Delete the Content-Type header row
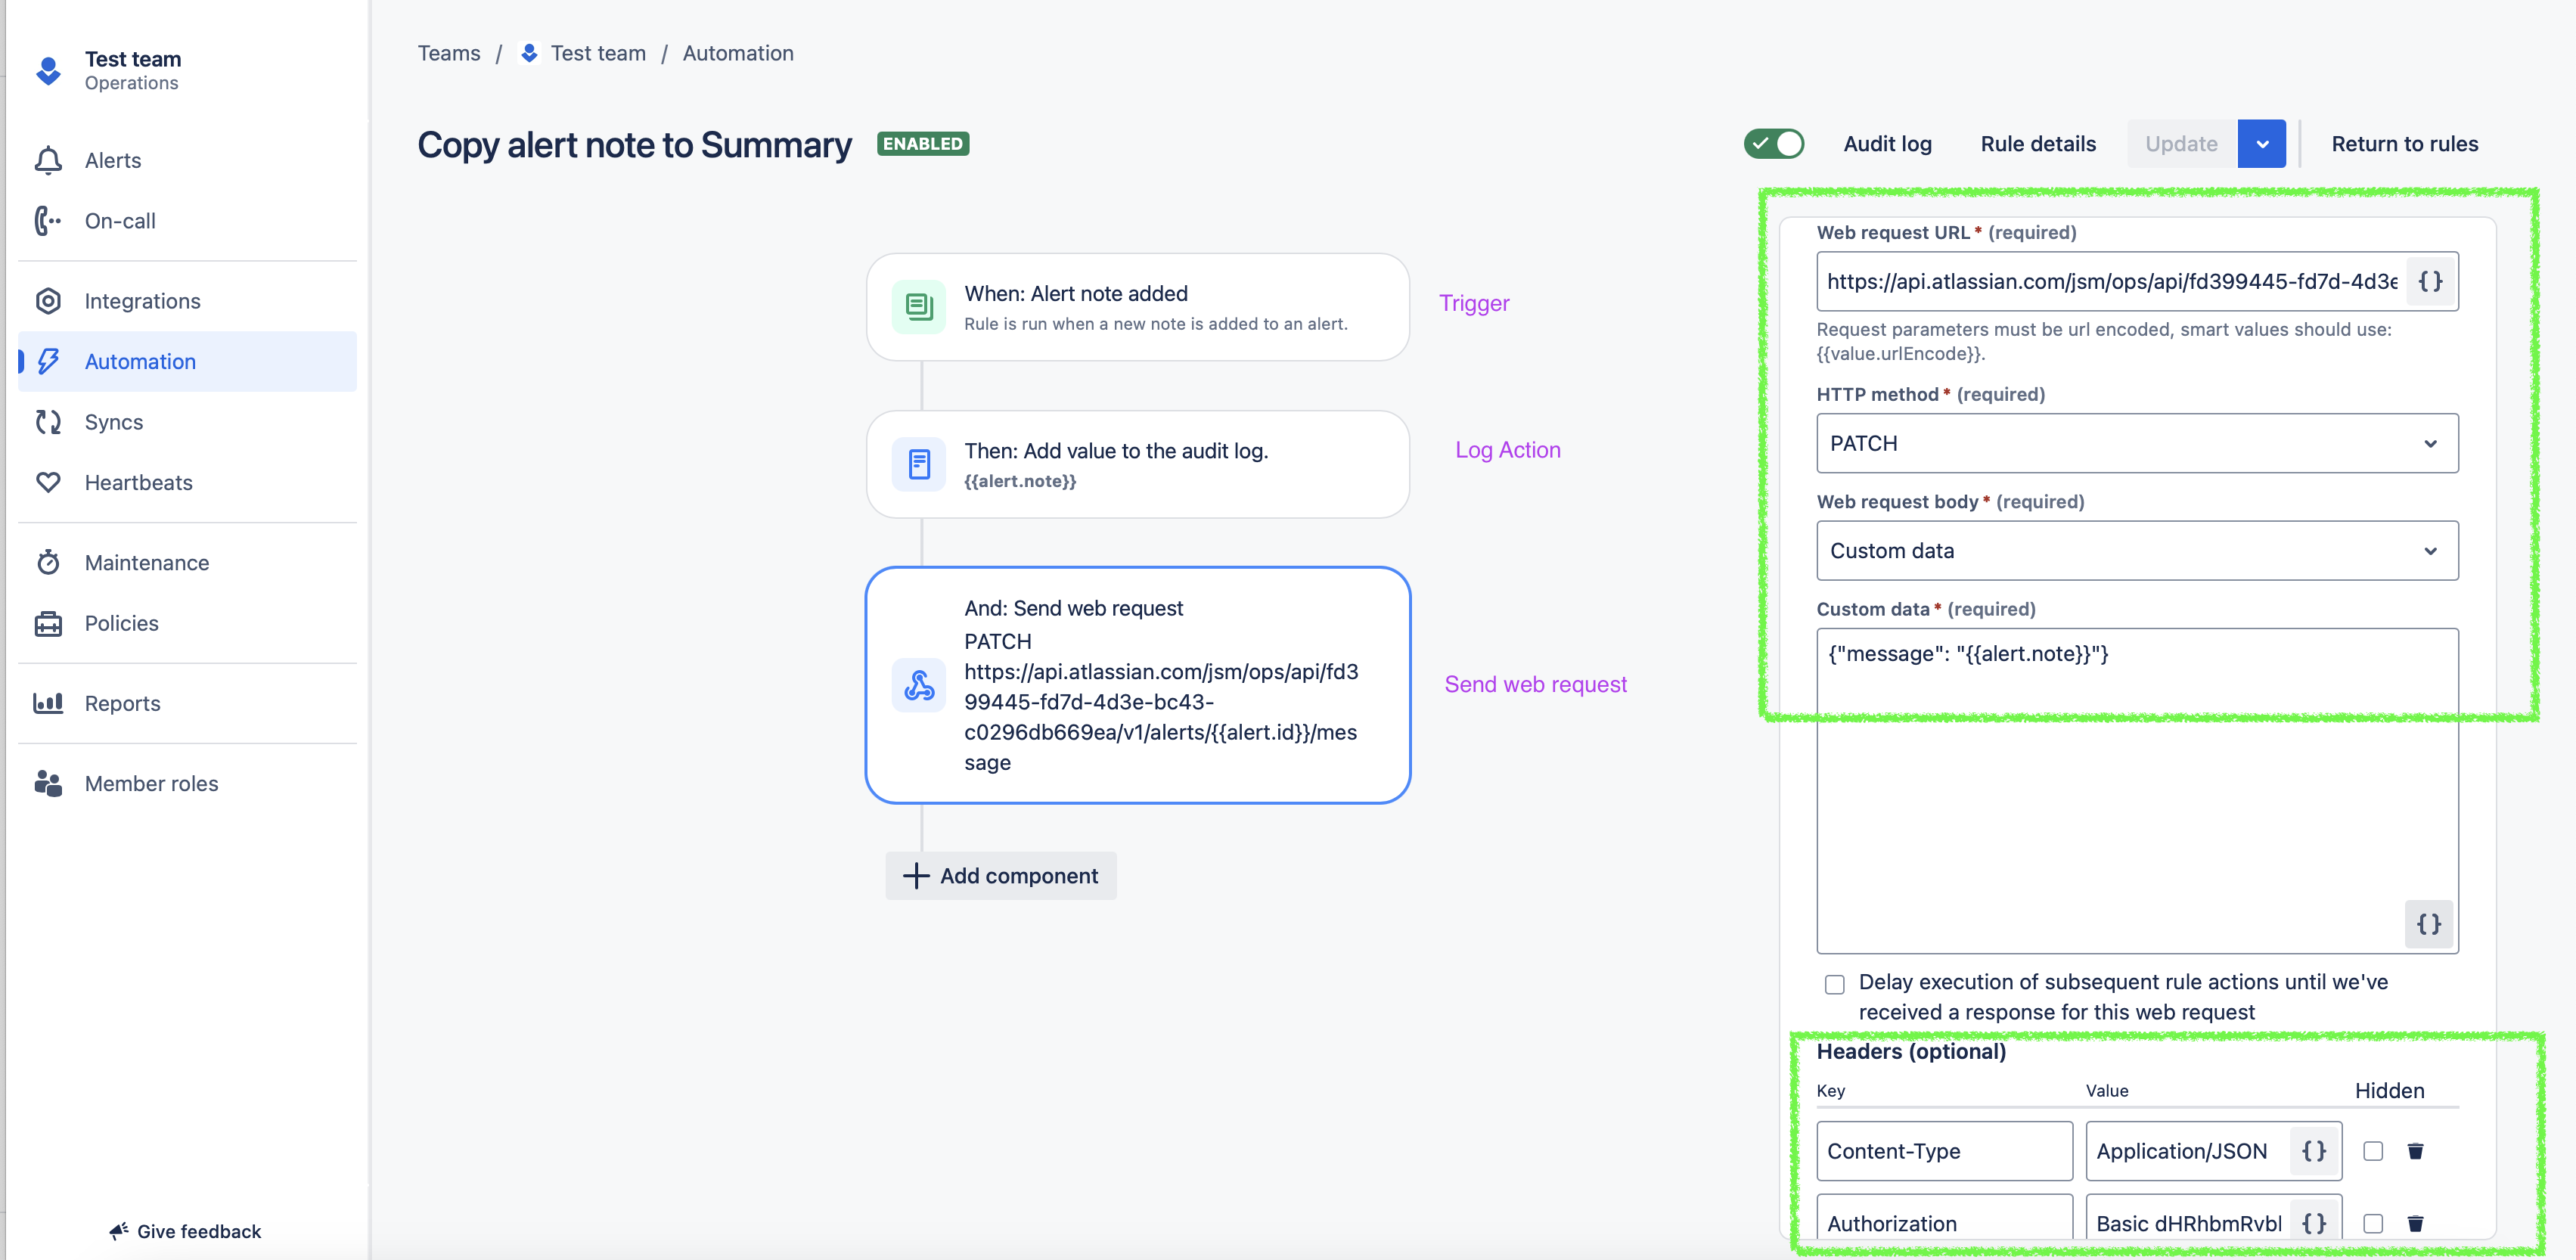The width and height of the screenshot is (2576, 1260). tap(2415, 1151)
